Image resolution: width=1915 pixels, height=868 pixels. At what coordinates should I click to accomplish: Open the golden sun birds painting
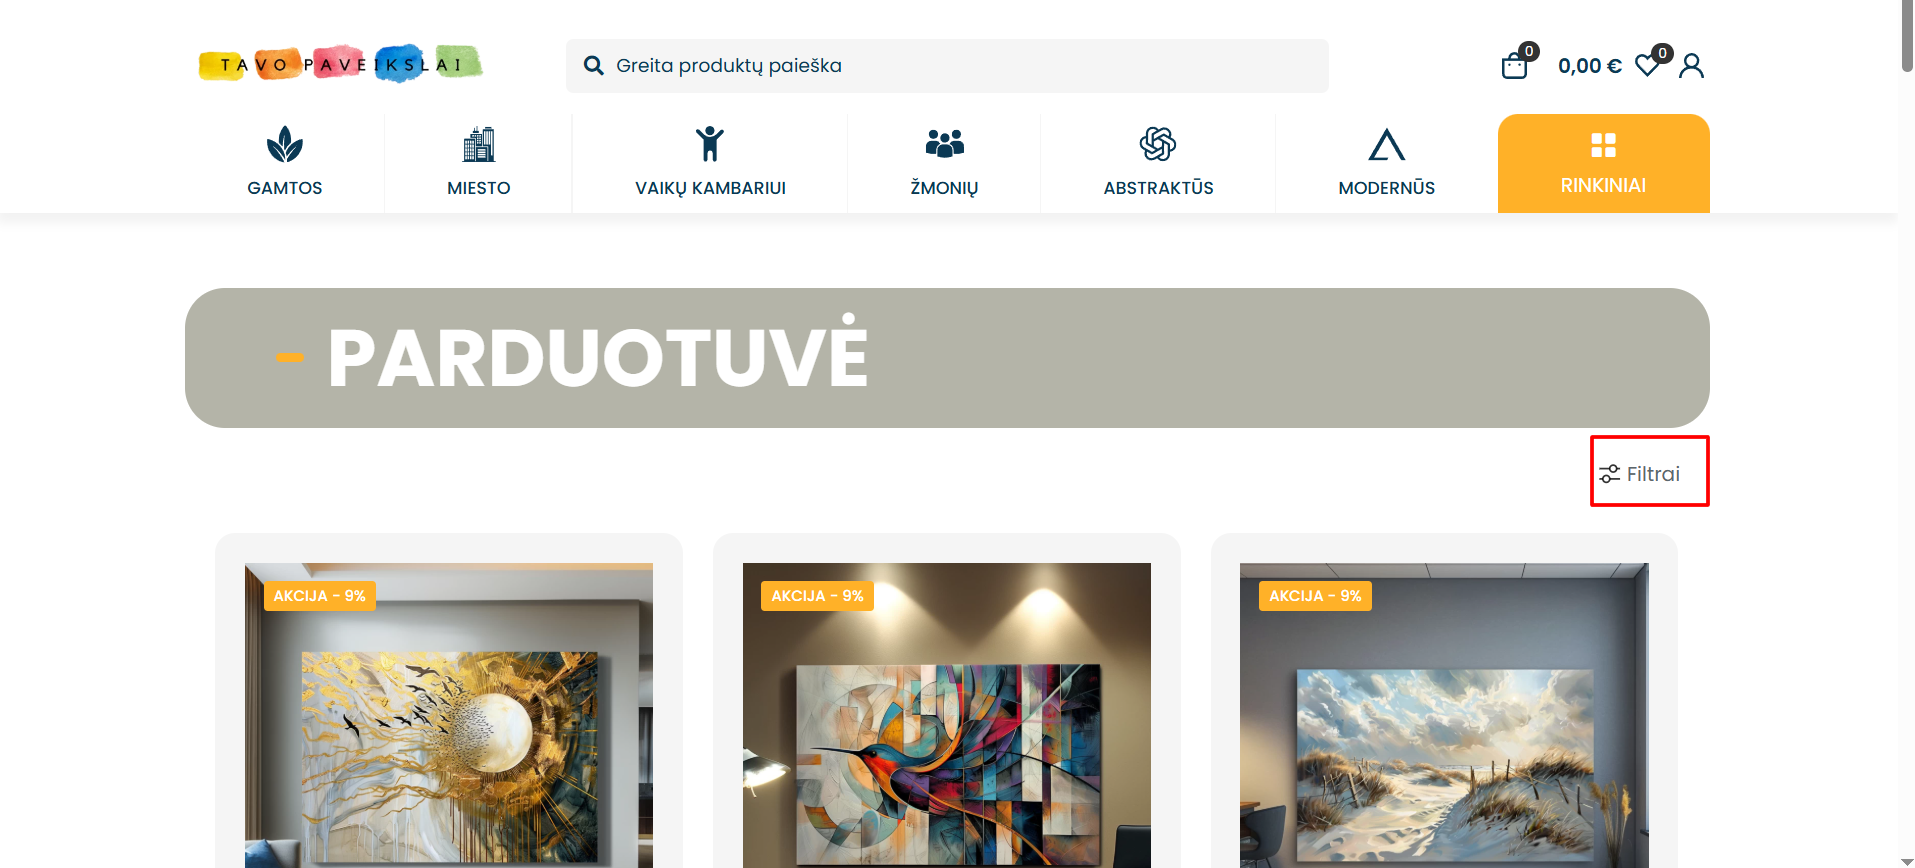coord(449,715)
